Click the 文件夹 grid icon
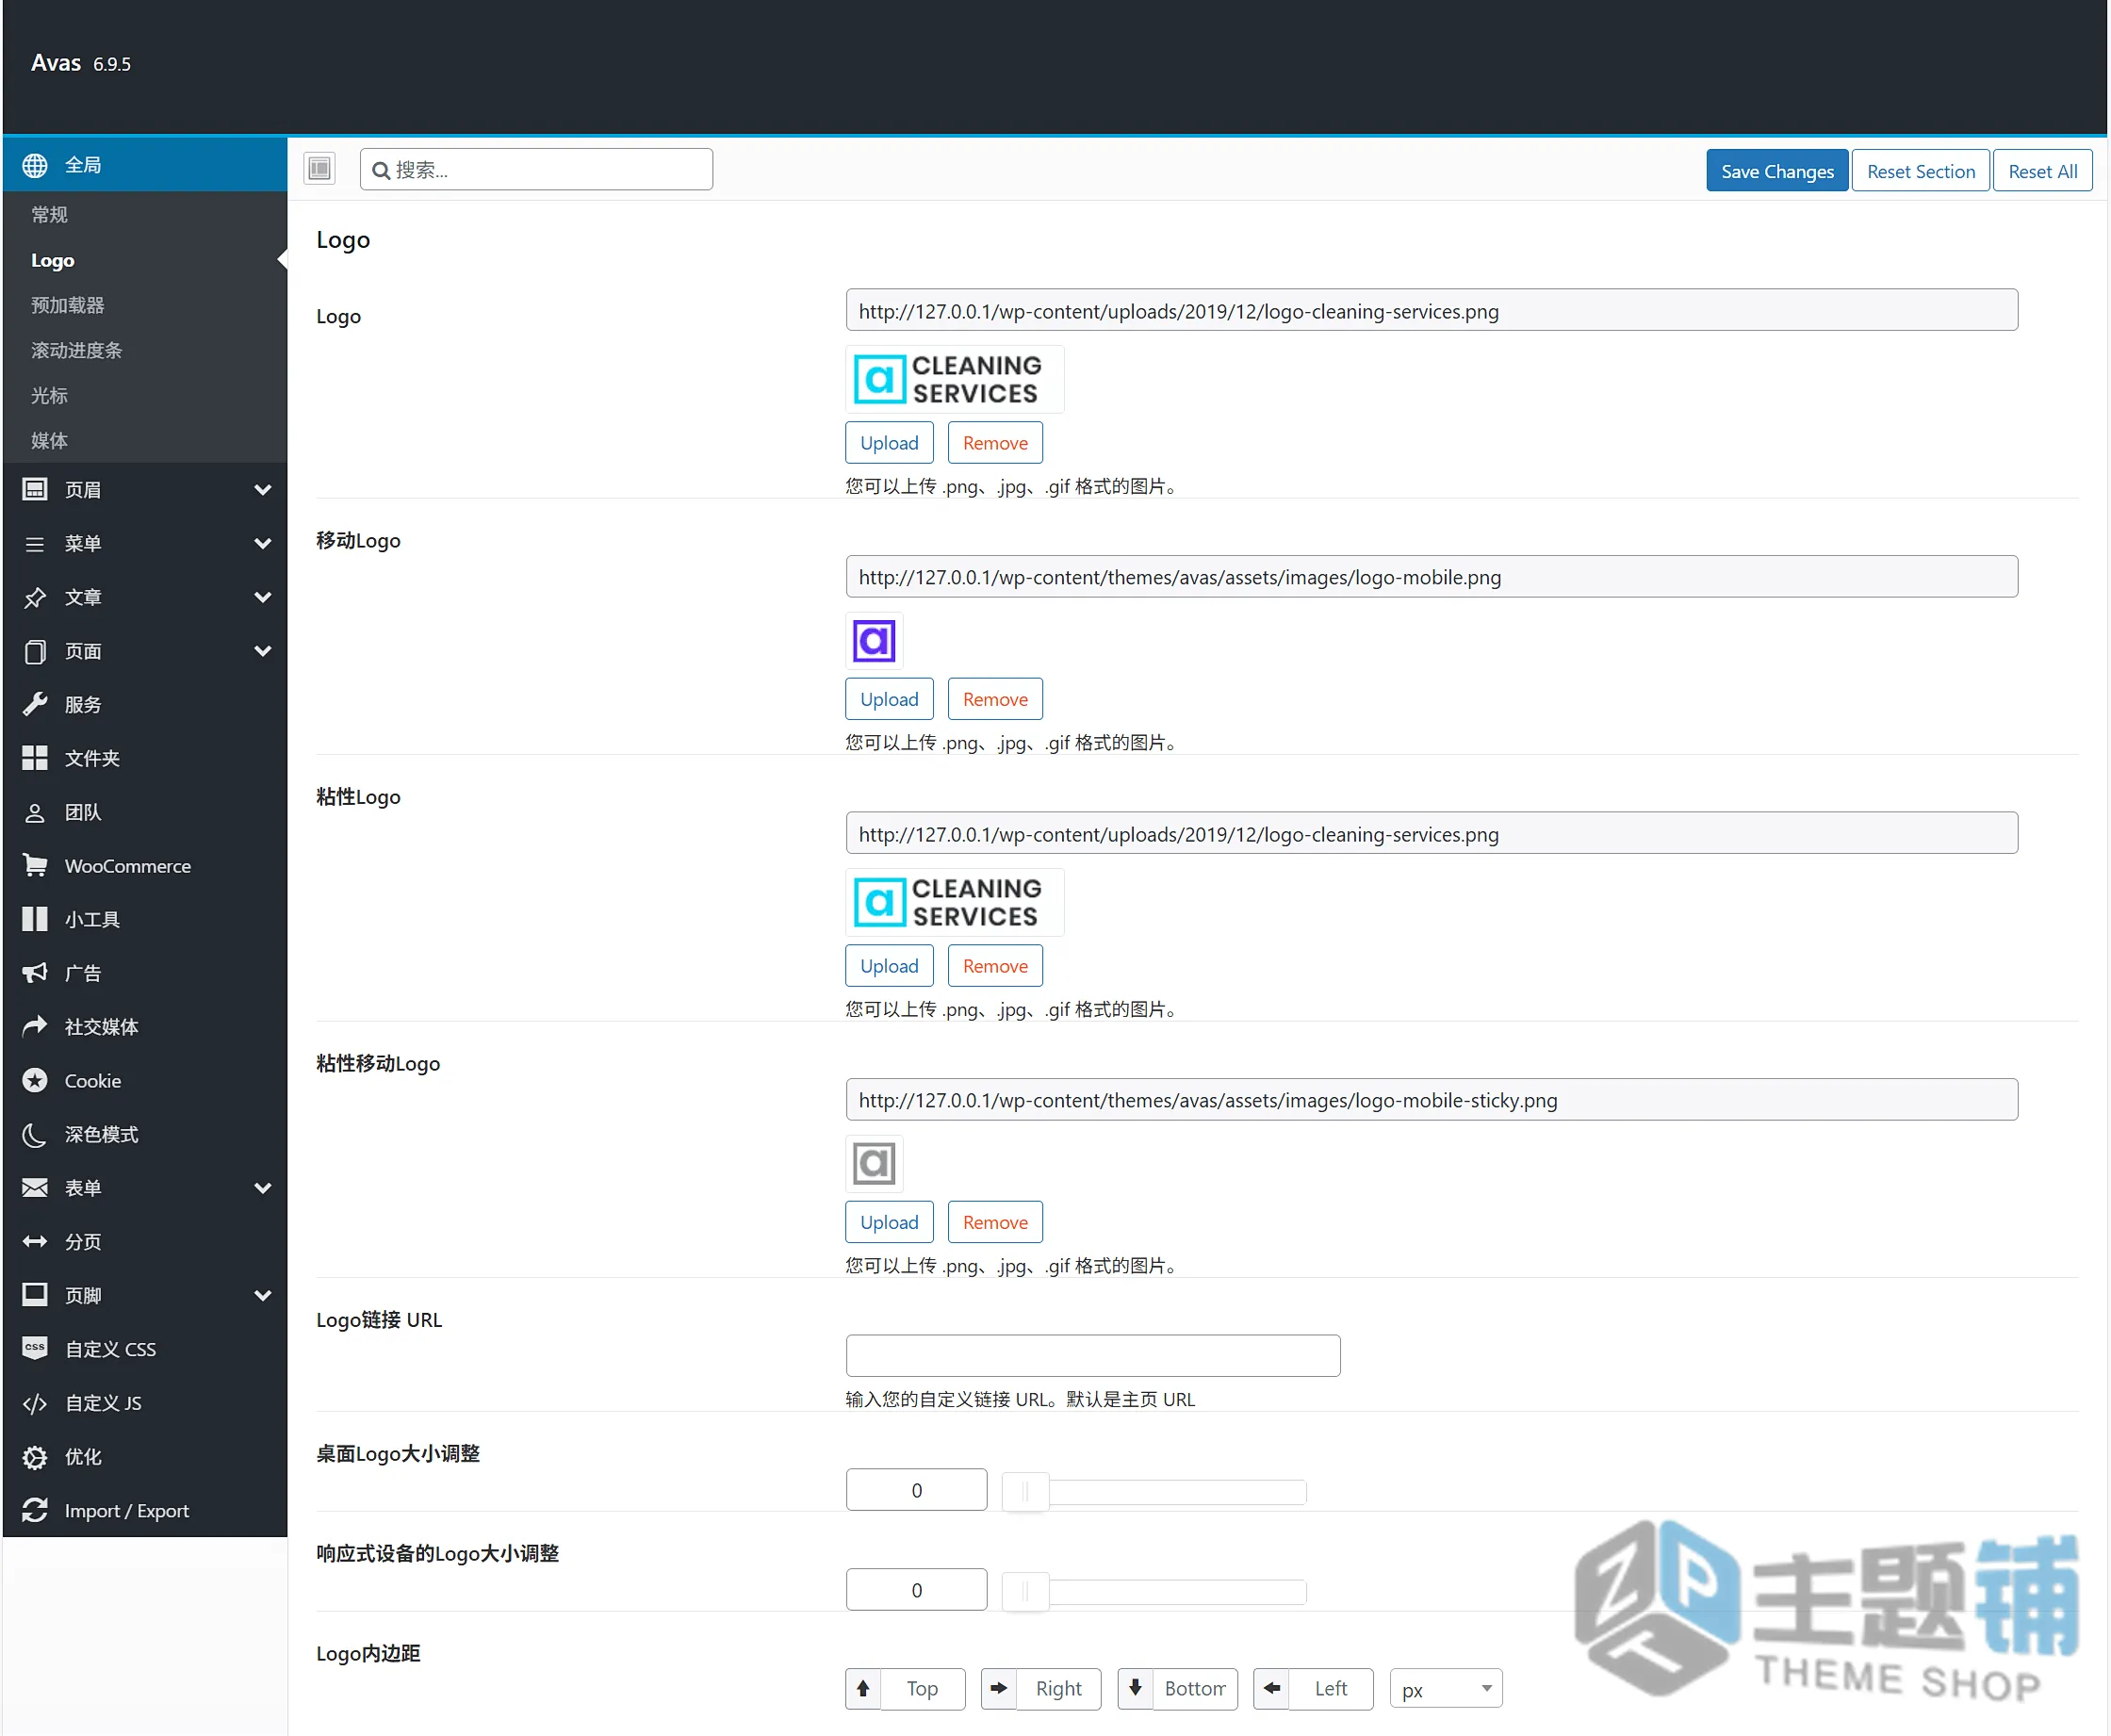This screenshot has height=1736, width=2111. pyautogui.click(x=35, y=758)
